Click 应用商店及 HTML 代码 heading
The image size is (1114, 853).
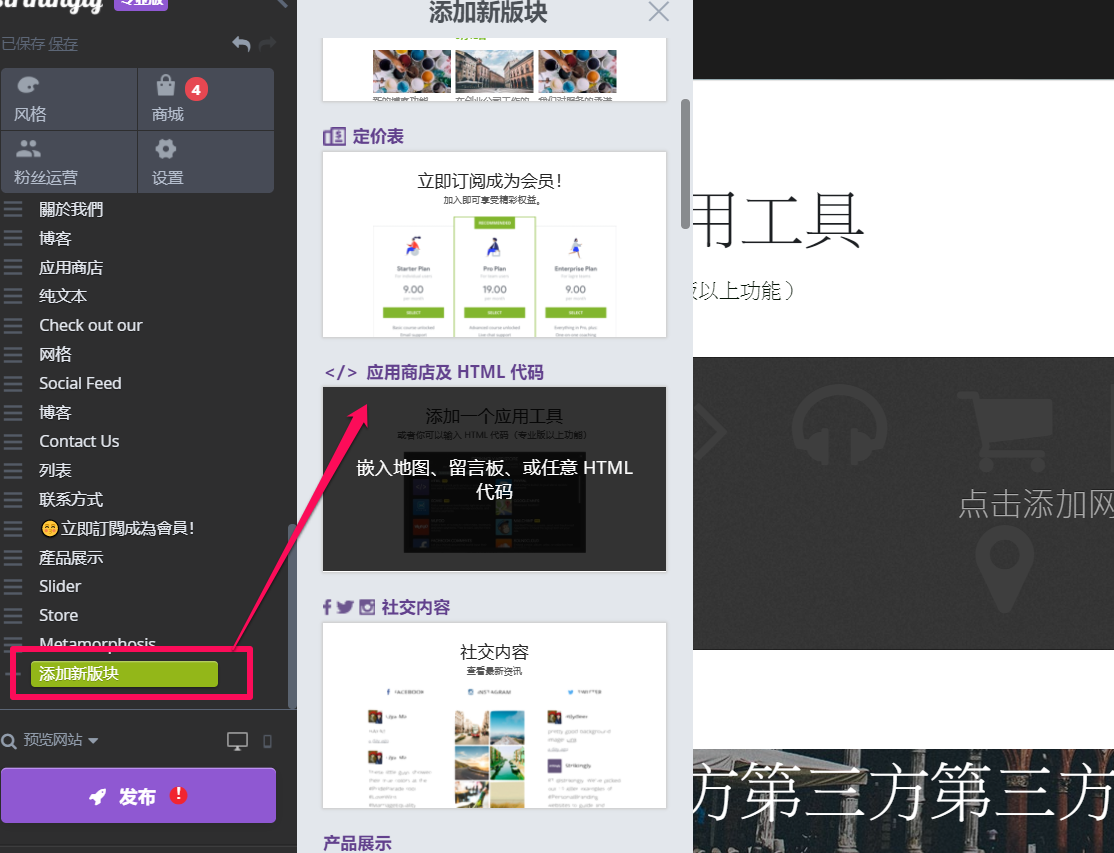click(455, 372)
